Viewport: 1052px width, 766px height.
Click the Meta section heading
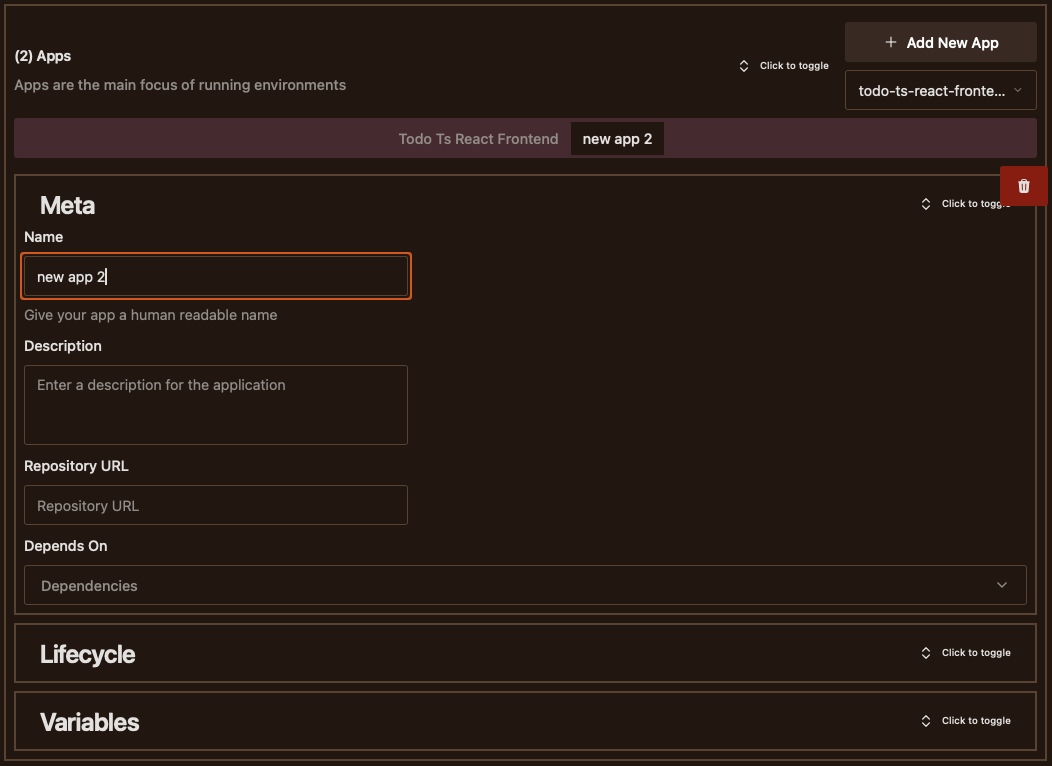pos(67,205)
